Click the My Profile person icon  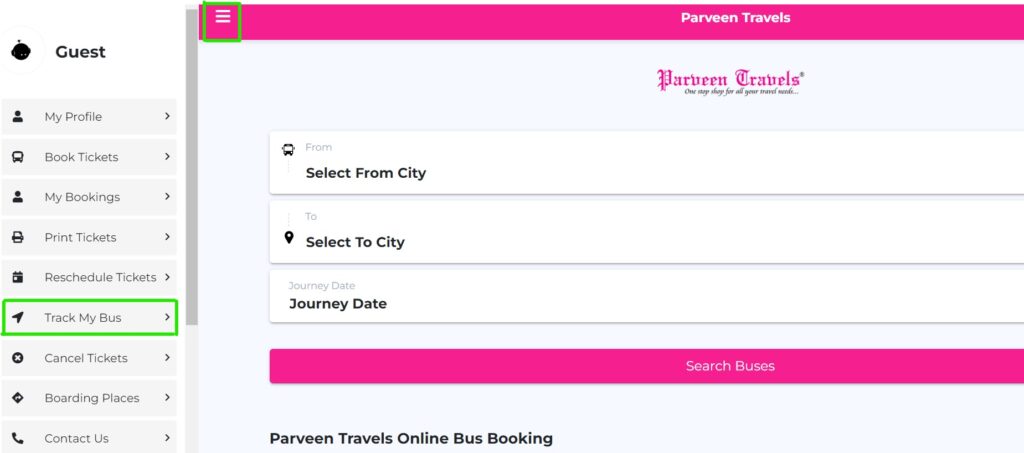[x=18, y=116]
